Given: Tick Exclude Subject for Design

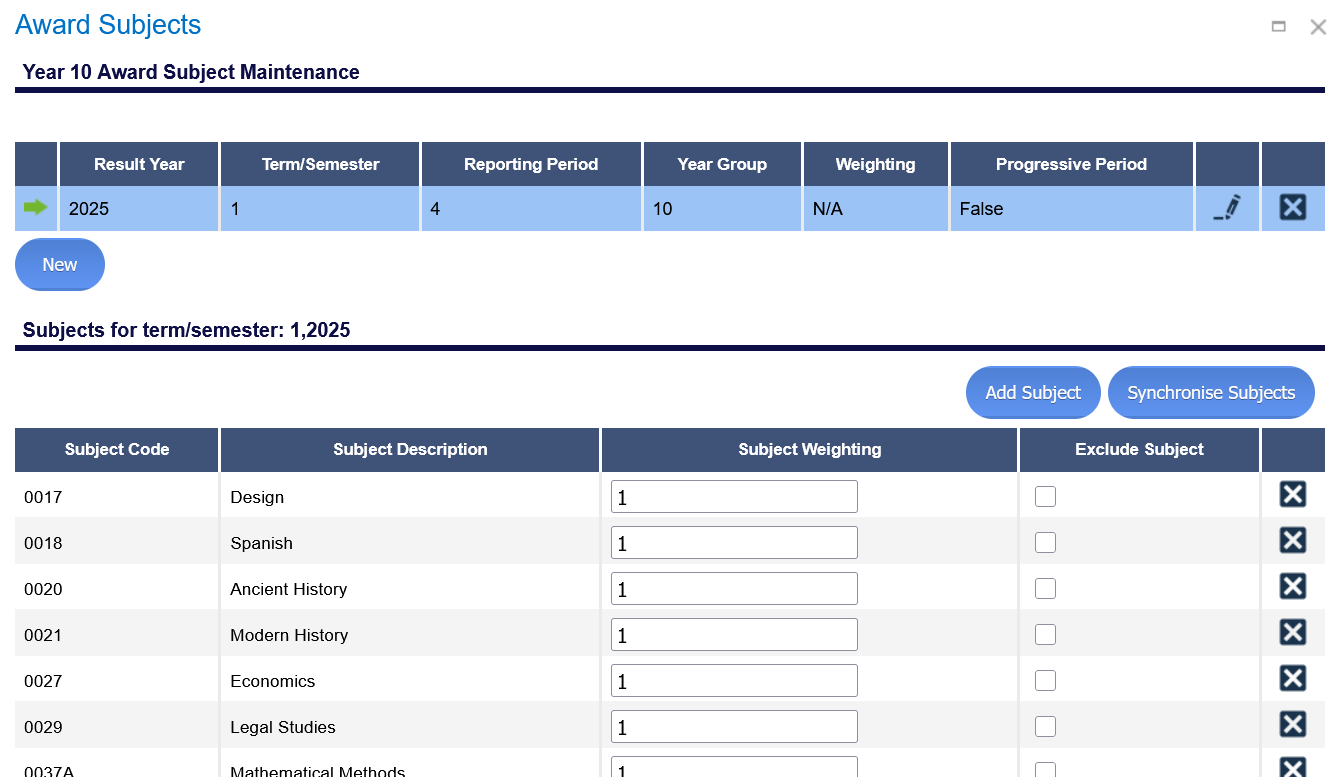Looking at the screenshot, I should pos(1045,497).
